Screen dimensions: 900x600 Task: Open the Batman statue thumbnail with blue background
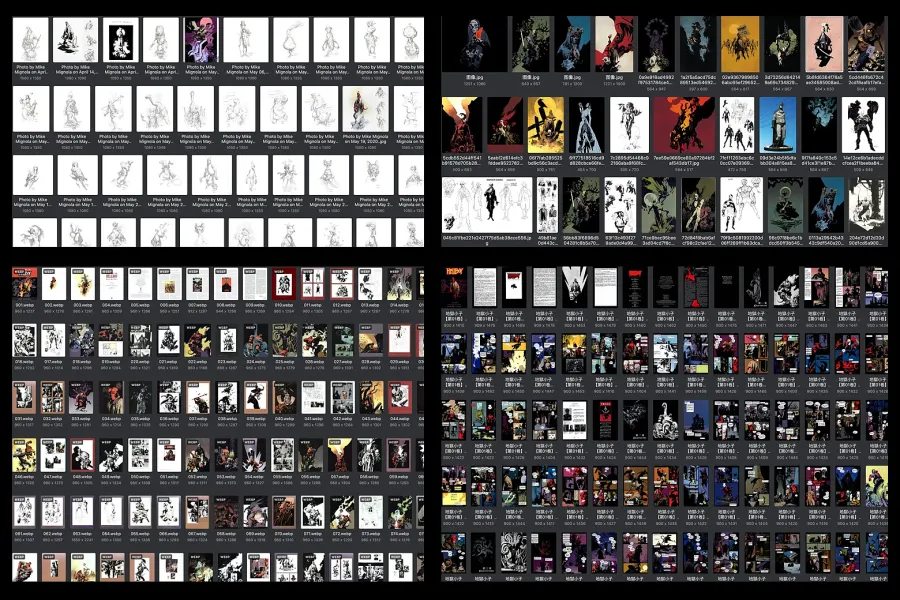[775, 124]
